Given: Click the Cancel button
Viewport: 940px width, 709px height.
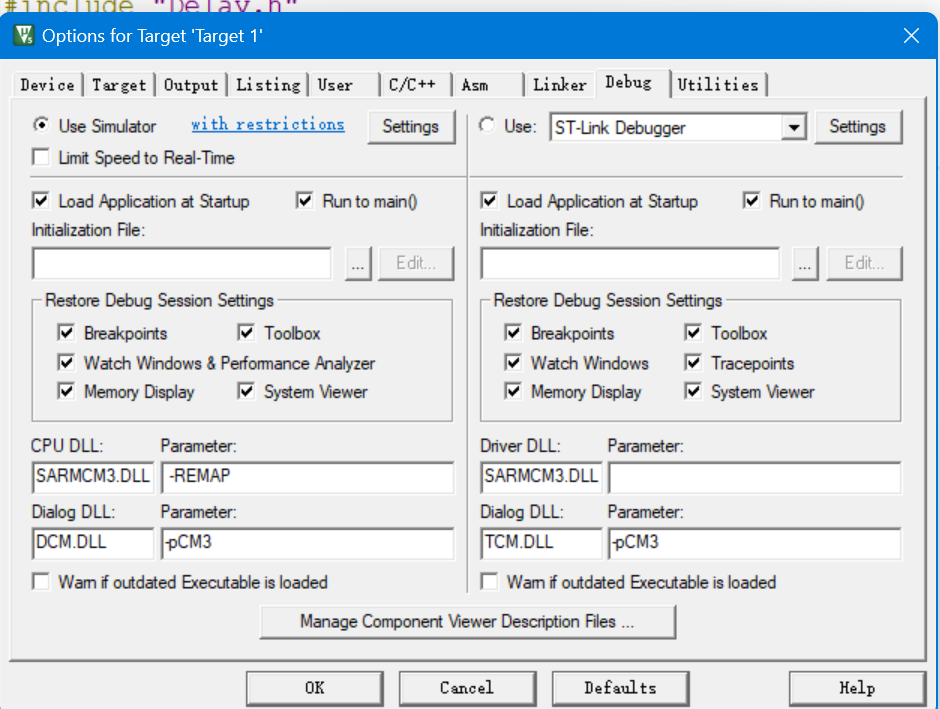Looking at the screenshot, I should pos(468,688).
